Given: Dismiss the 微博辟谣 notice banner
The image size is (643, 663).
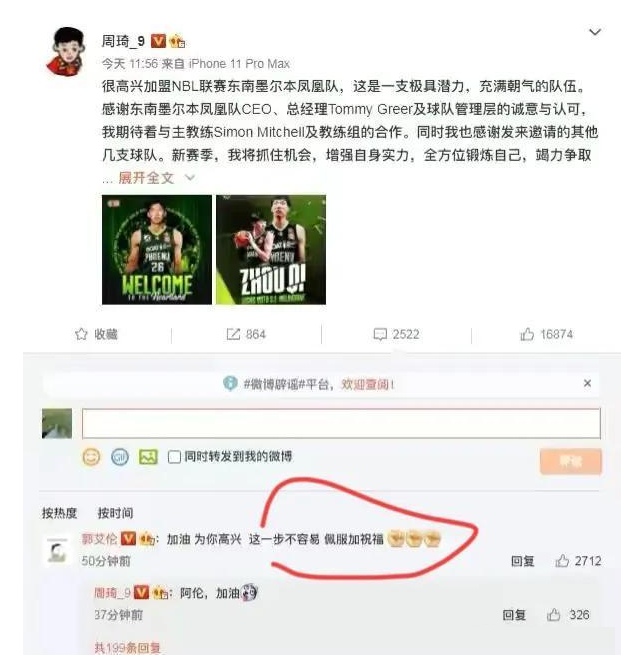Looking at the screenshot, I should (587, 384).
